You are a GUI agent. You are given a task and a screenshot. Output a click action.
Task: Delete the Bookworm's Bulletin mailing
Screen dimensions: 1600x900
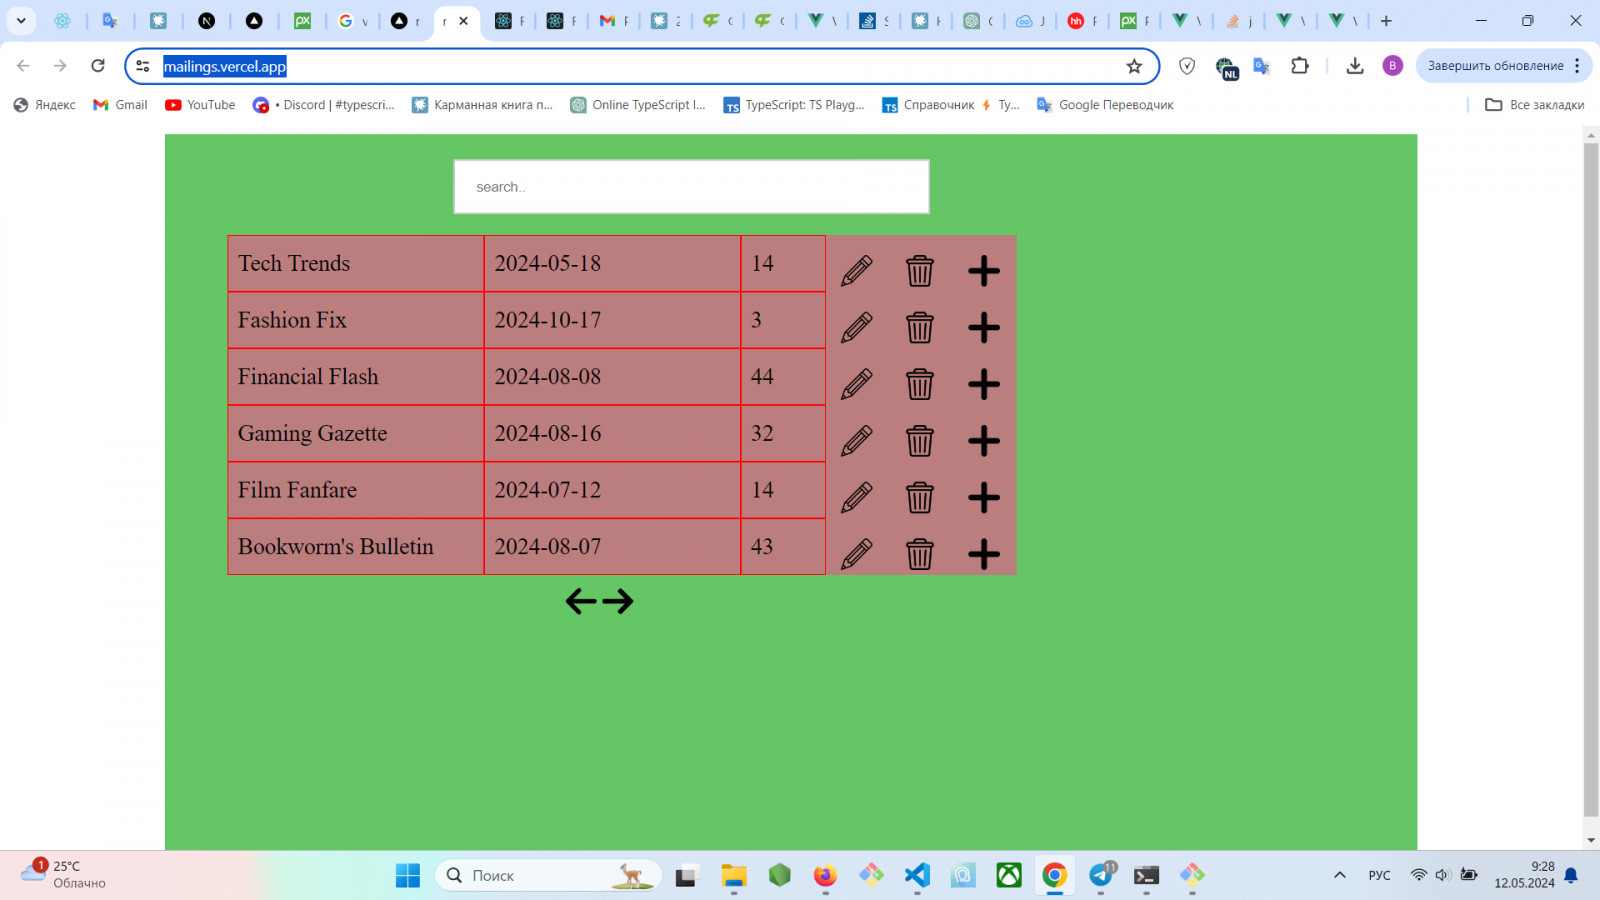point(920,554)
